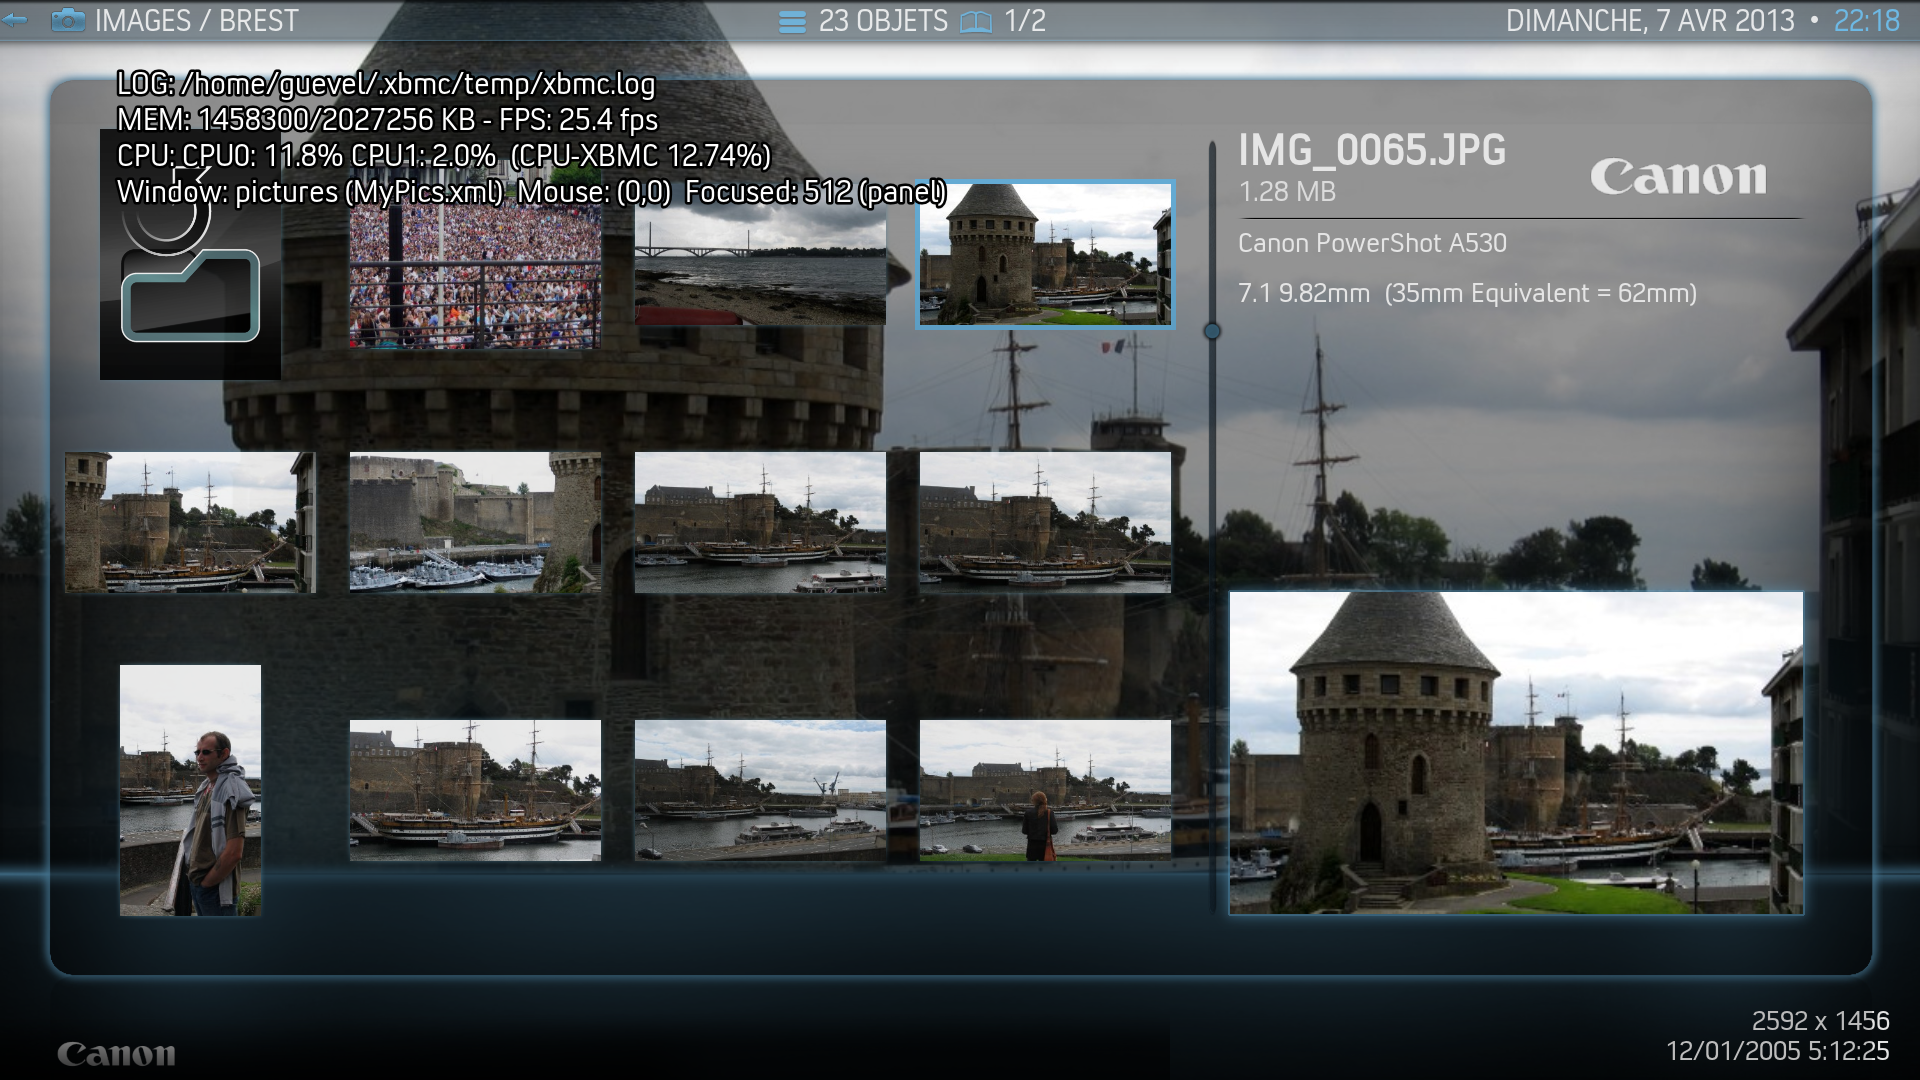Click the list icon next to 23 OBJETS
1920x1080 pixels.
(x=792, y=21)
